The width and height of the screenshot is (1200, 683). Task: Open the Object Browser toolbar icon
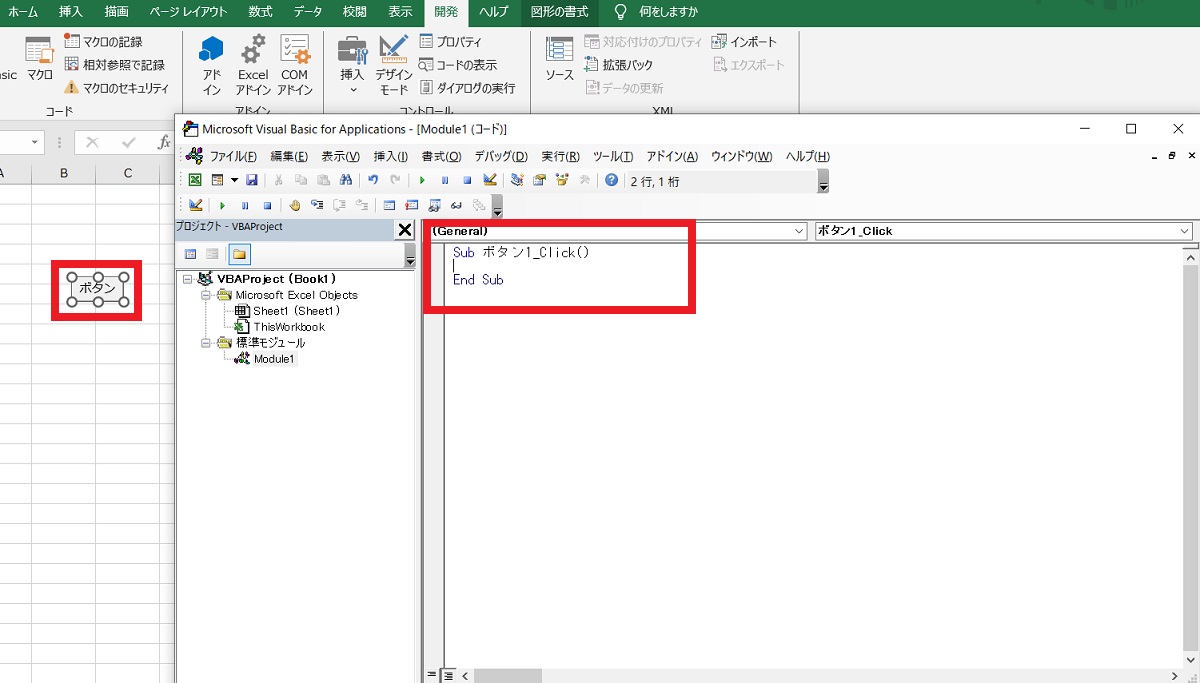(x=562, y=180)
